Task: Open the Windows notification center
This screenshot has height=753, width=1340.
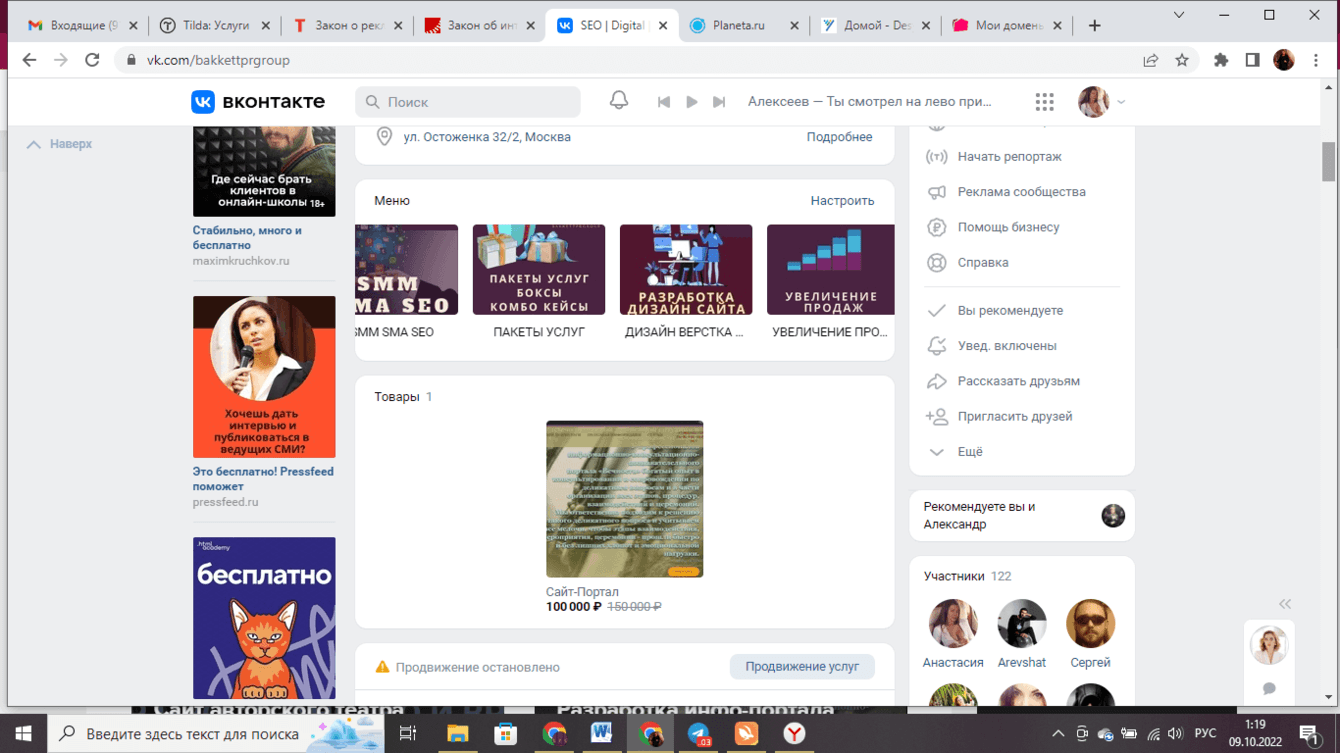Action: pos(1310,734)
